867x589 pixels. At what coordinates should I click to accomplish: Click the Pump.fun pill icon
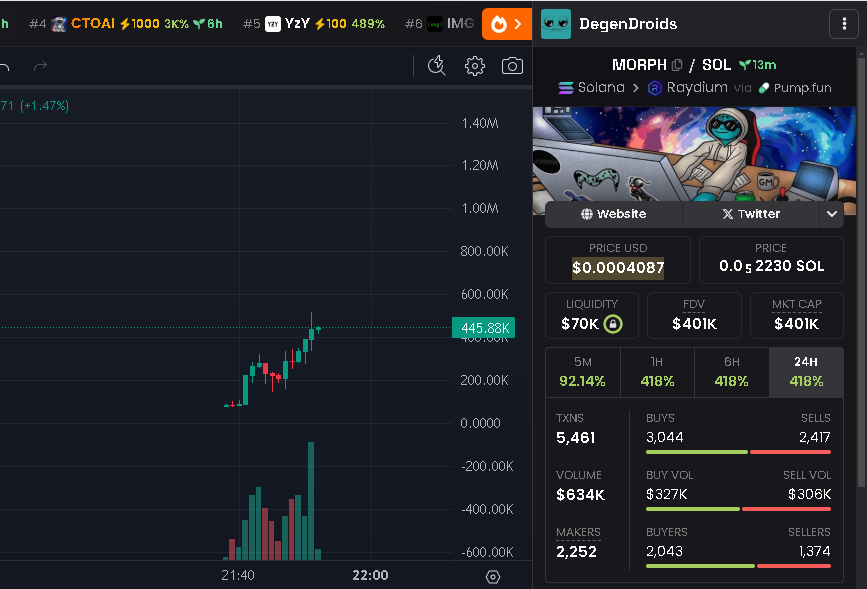point(764,88)
